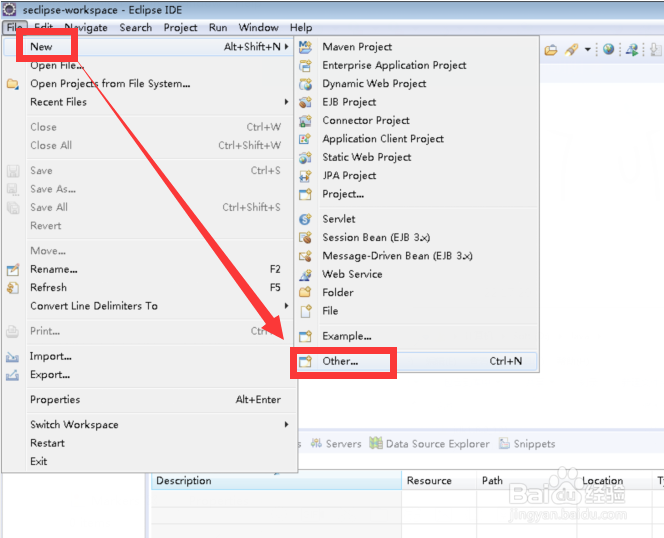Open the Help menu
This screenshot has width=664, height=538.
pyautogui.click(x=301, y=28)
